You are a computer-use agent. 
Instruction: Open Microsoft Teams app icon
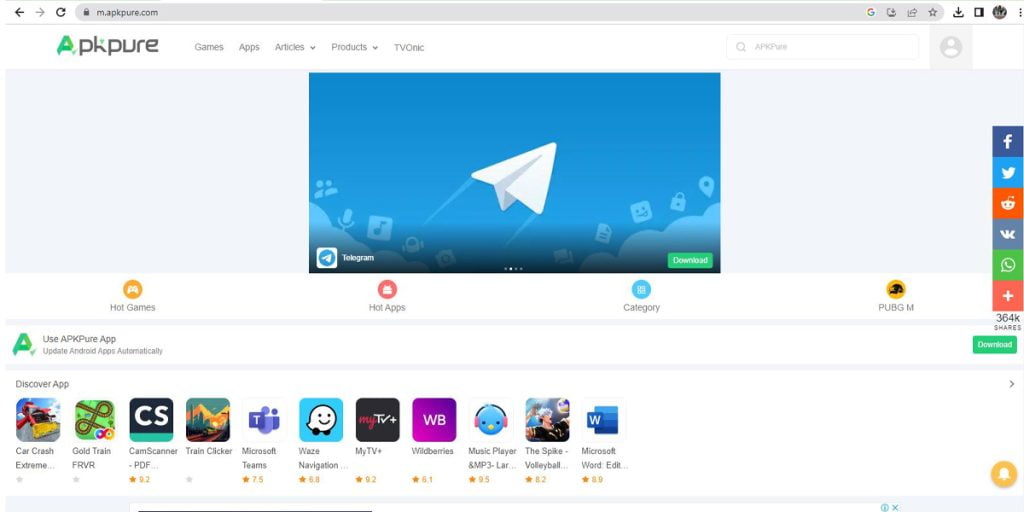click(x=264, y=420)
